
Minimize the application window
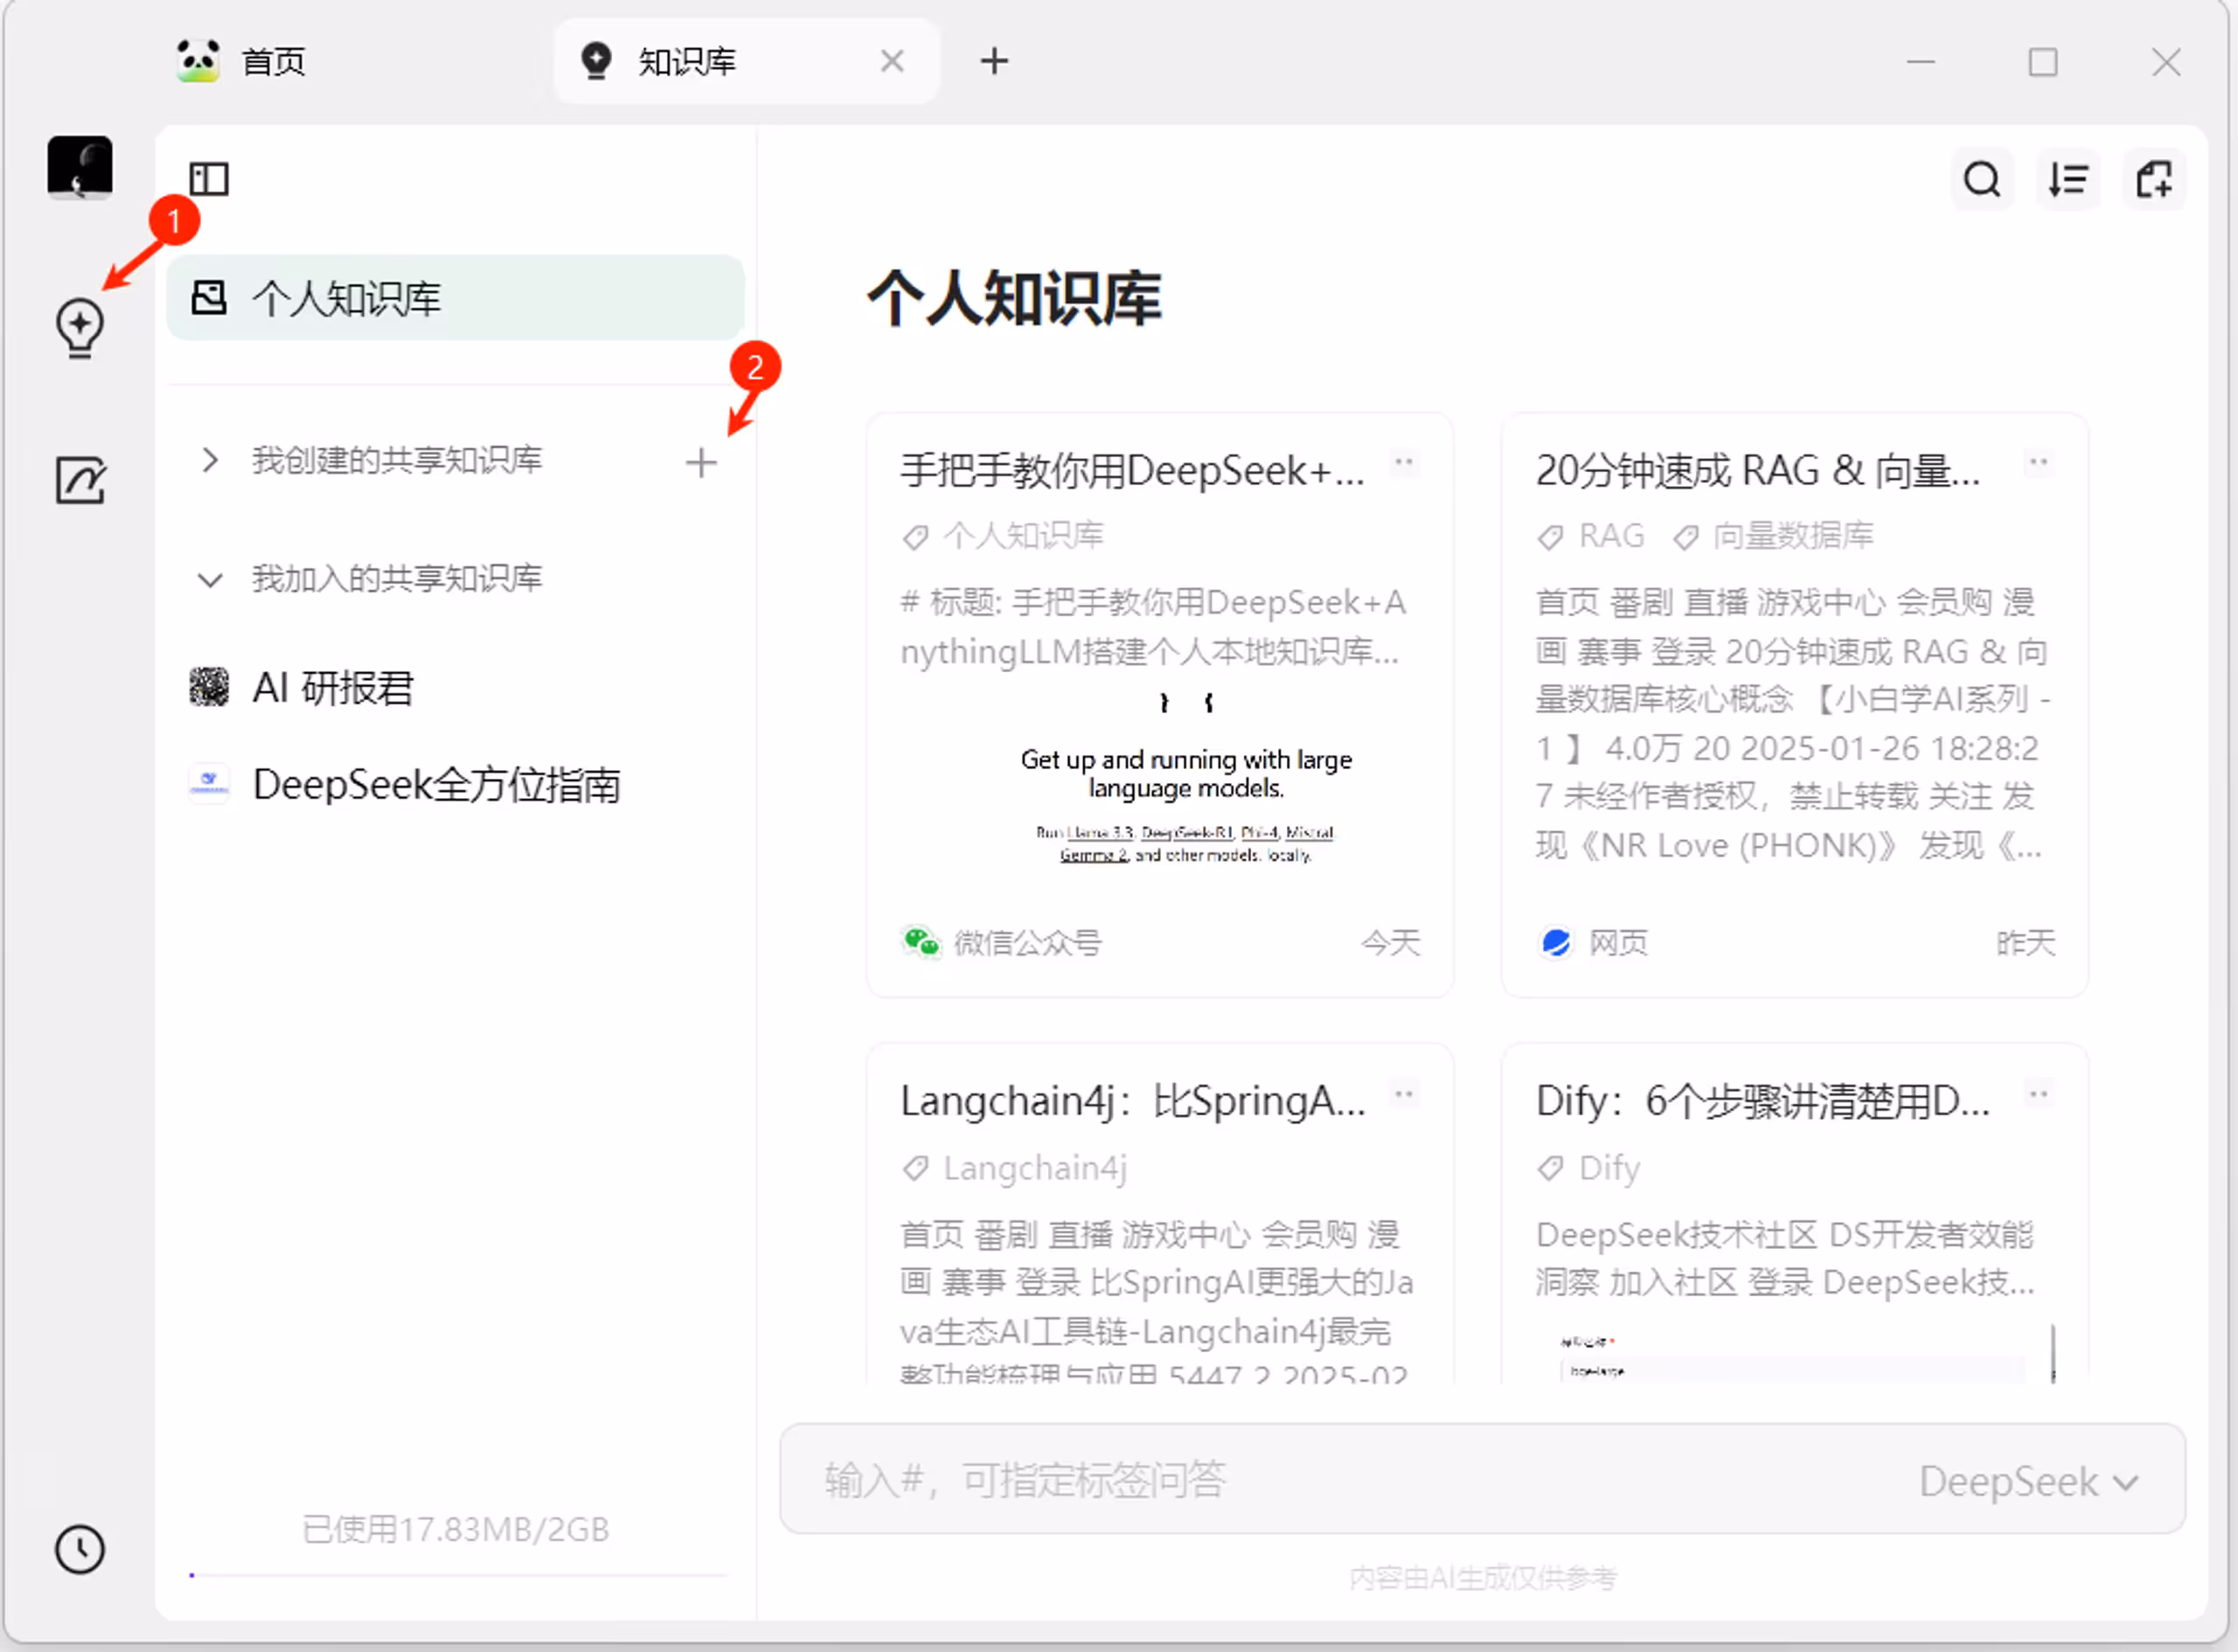[1920, 61]
